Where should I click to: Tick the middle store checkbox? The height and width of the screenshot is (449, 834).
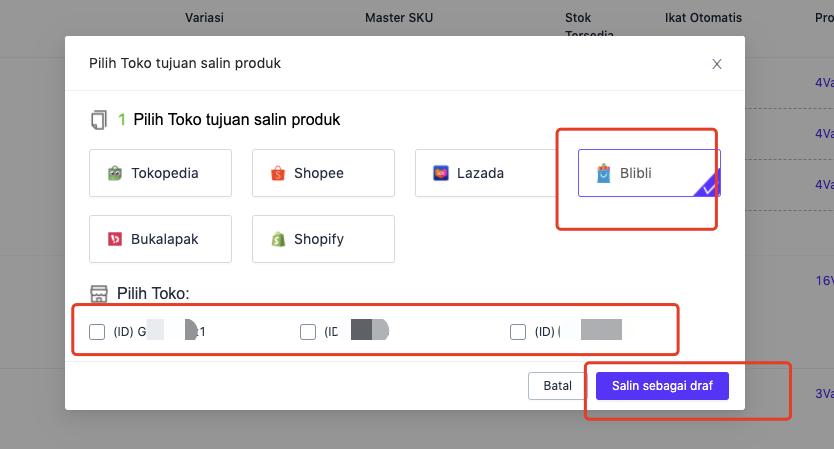point(308,332)
